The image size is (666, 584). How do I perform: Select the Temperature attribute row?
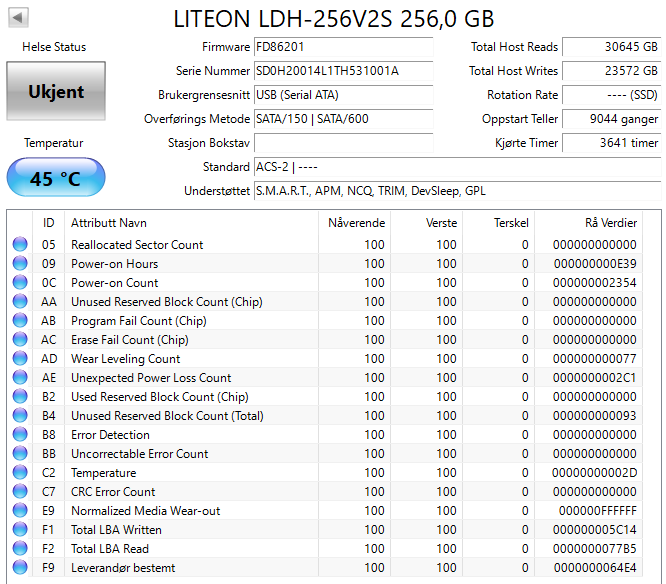click(x=326, y=472)
